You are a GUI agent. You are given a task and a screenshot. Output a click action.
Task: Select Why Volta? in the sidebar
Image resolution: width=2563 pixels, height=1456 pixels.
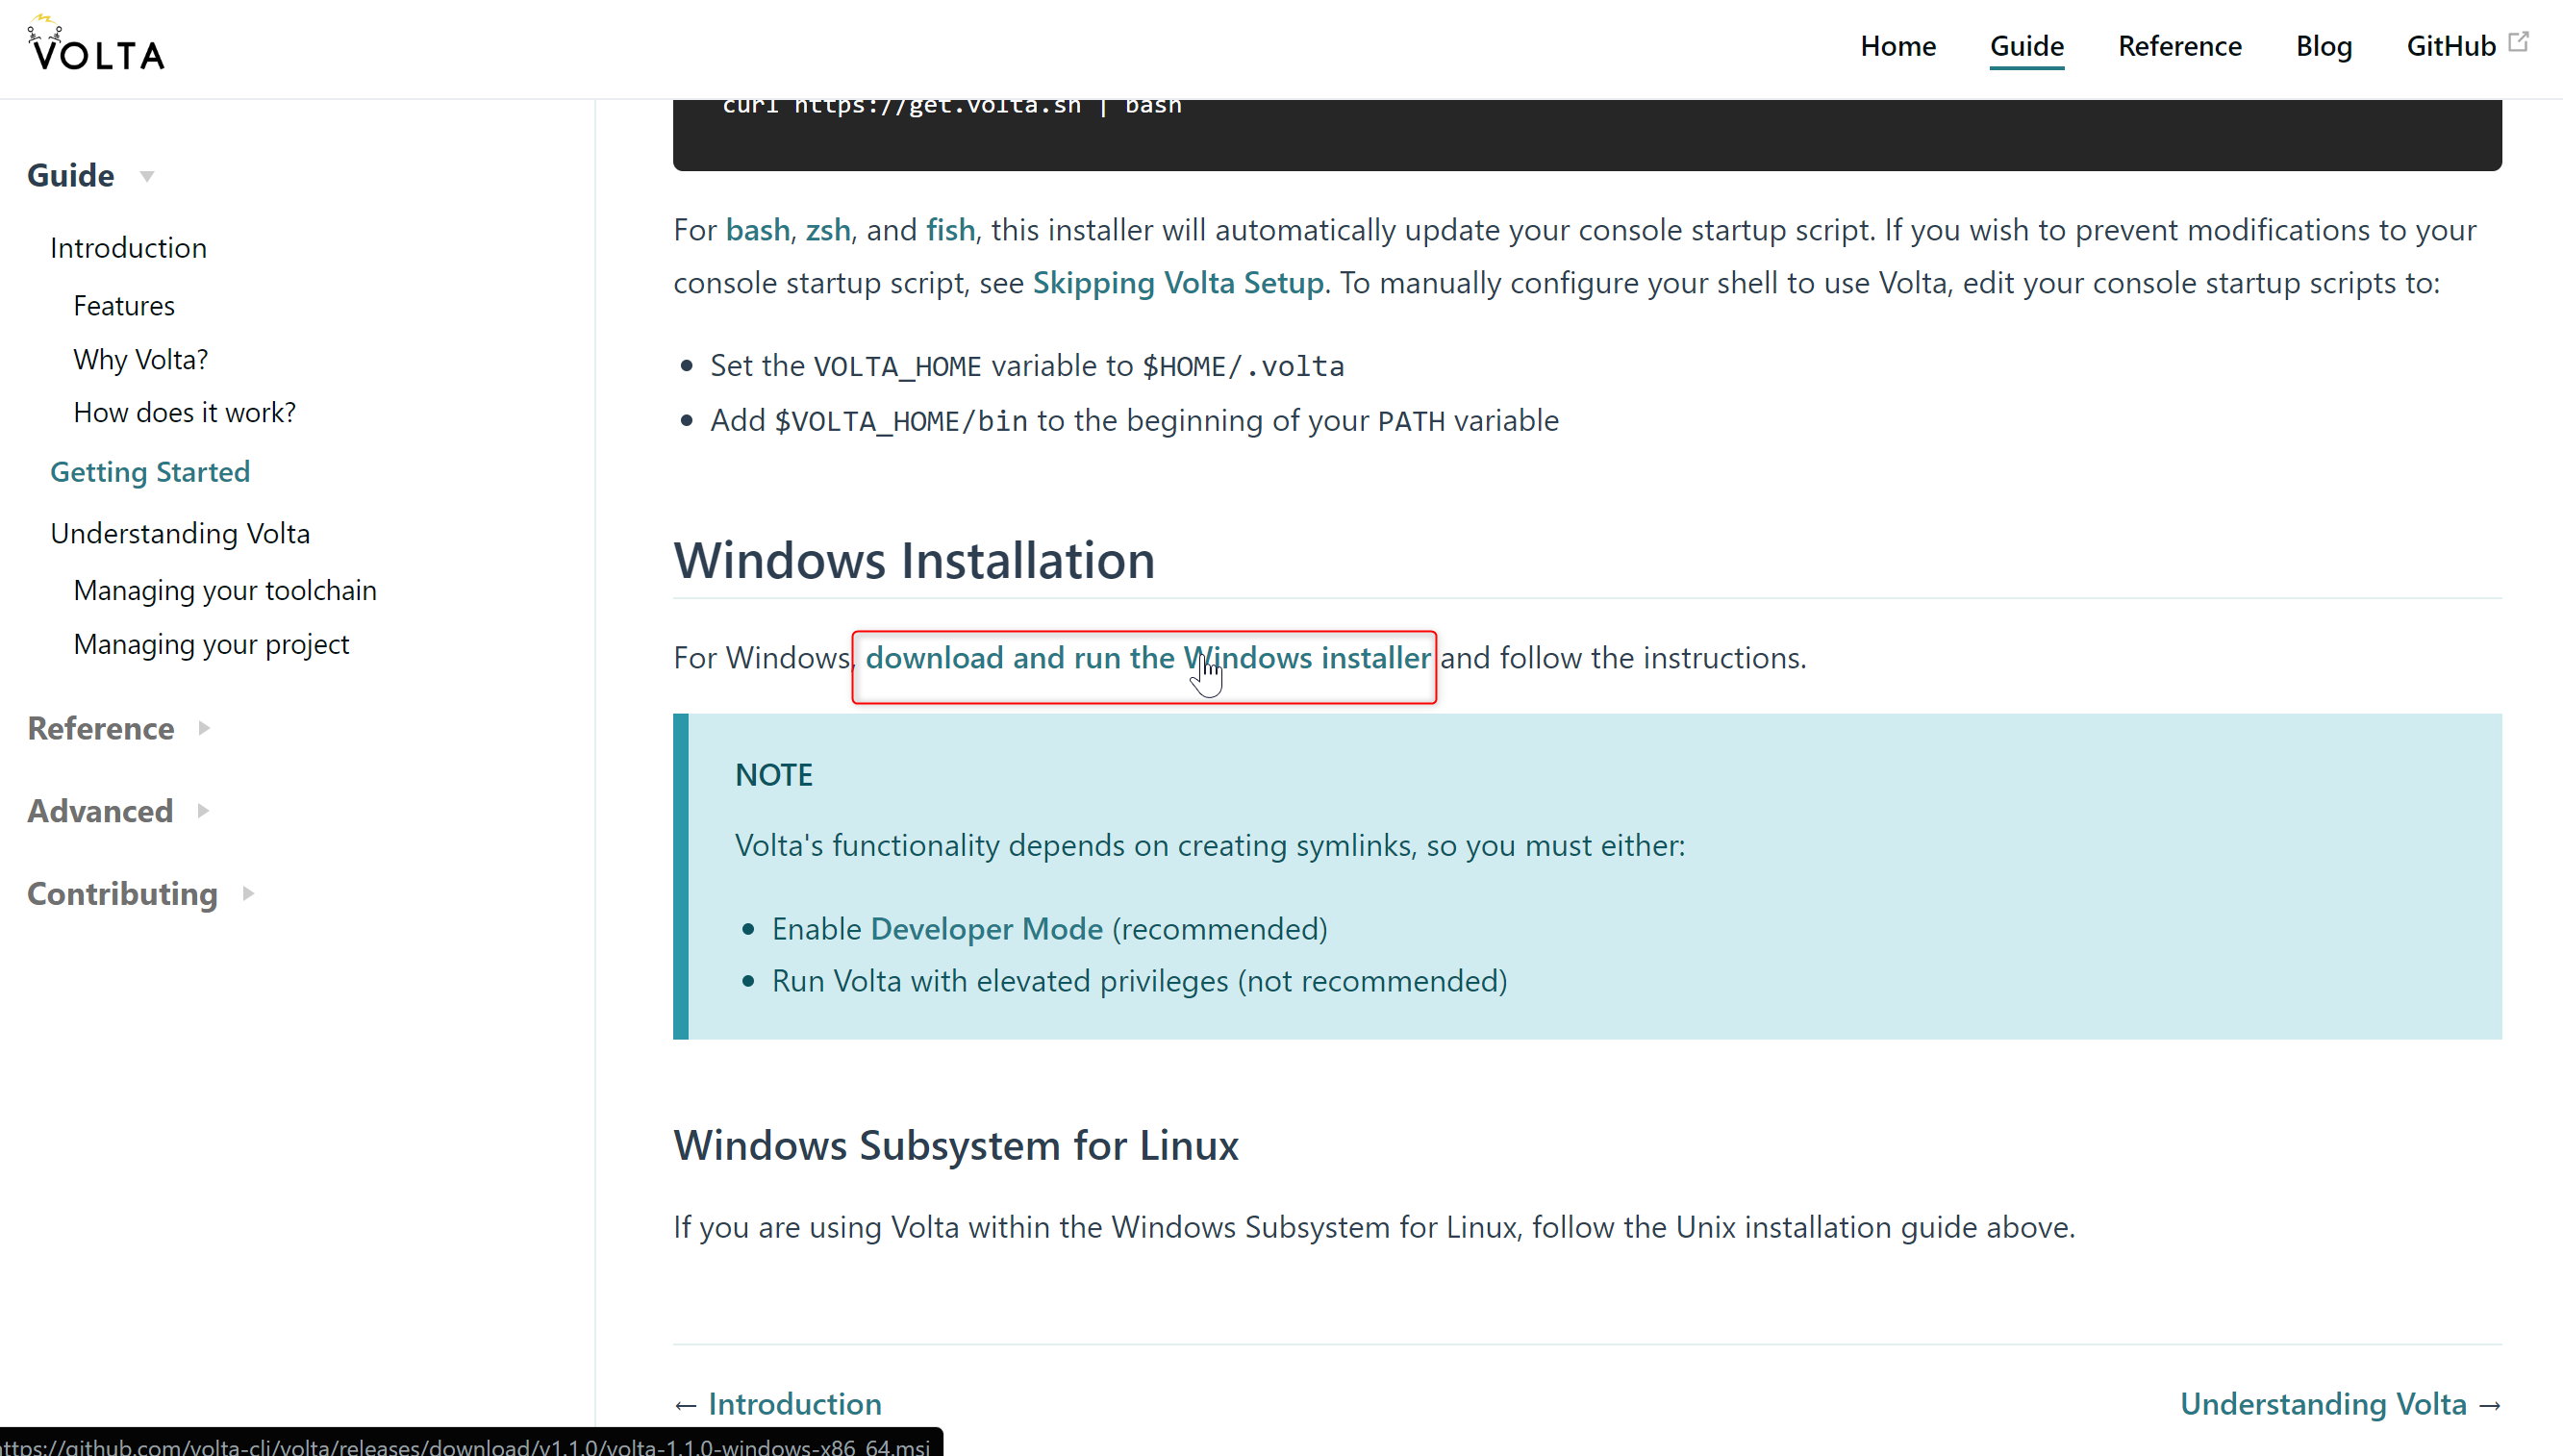(x=140, y=359)
